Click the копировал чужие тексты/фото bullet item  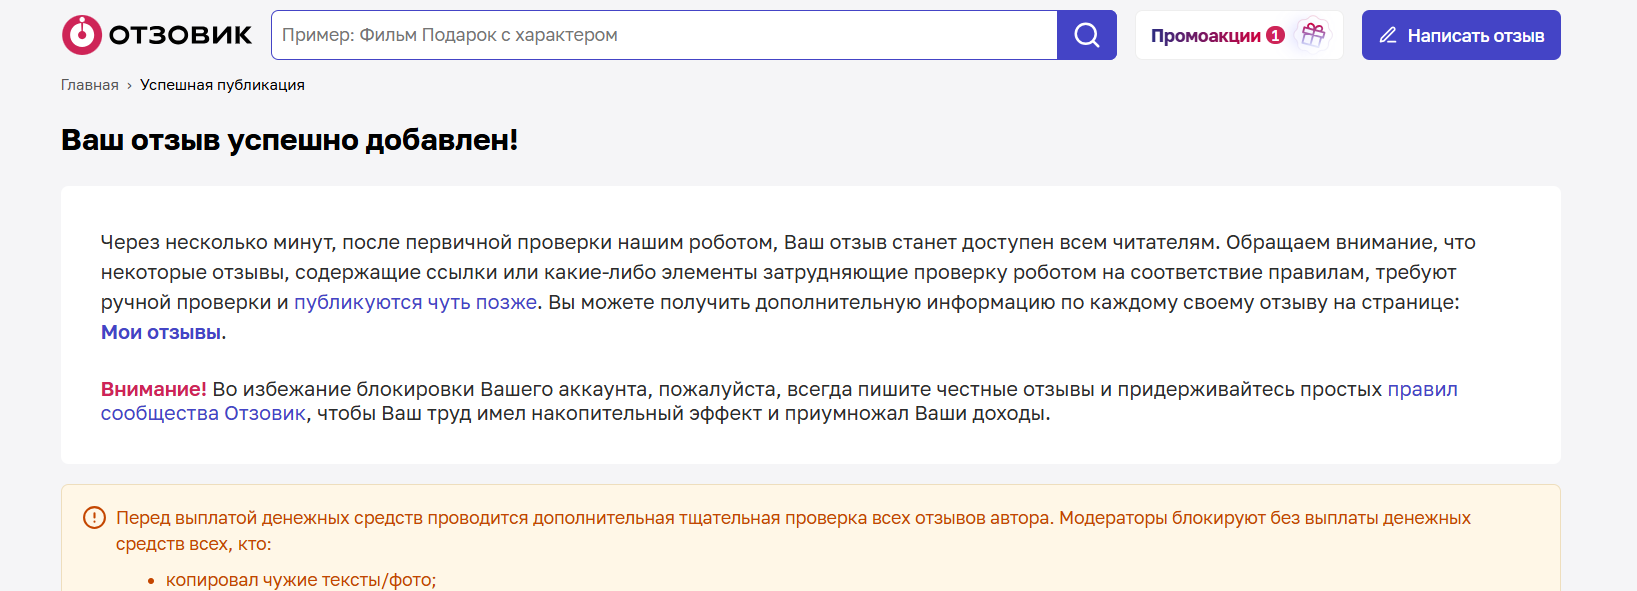[301, 580]
